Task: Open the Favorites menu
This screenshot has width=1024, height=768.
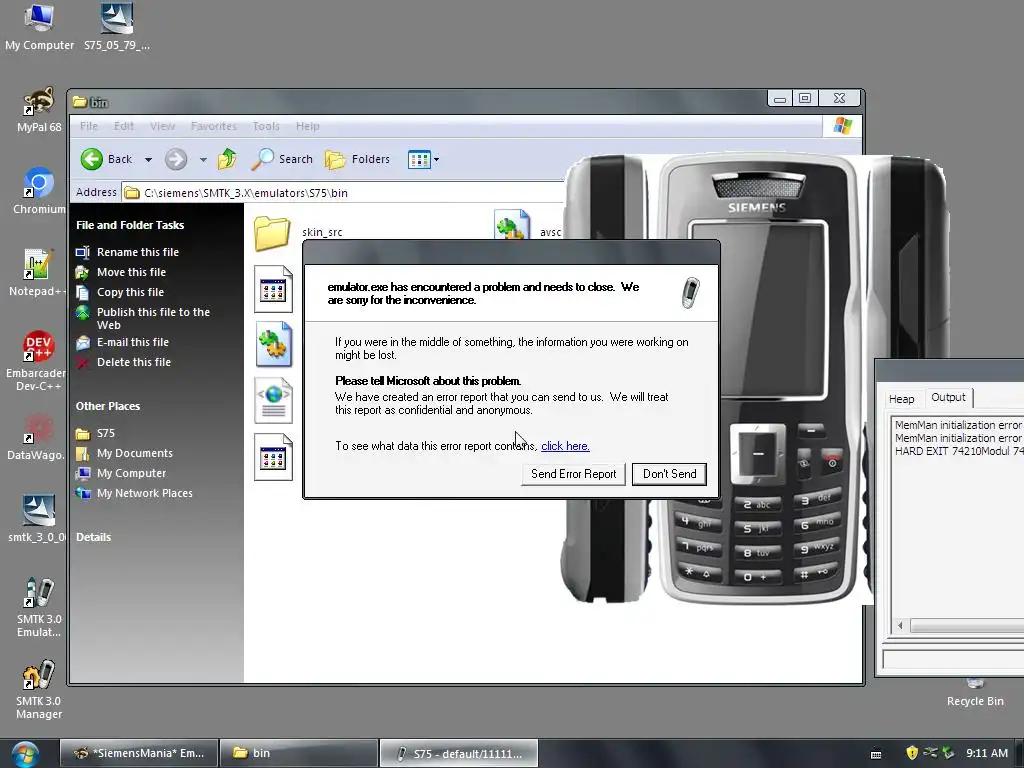Action: point(214,126)
